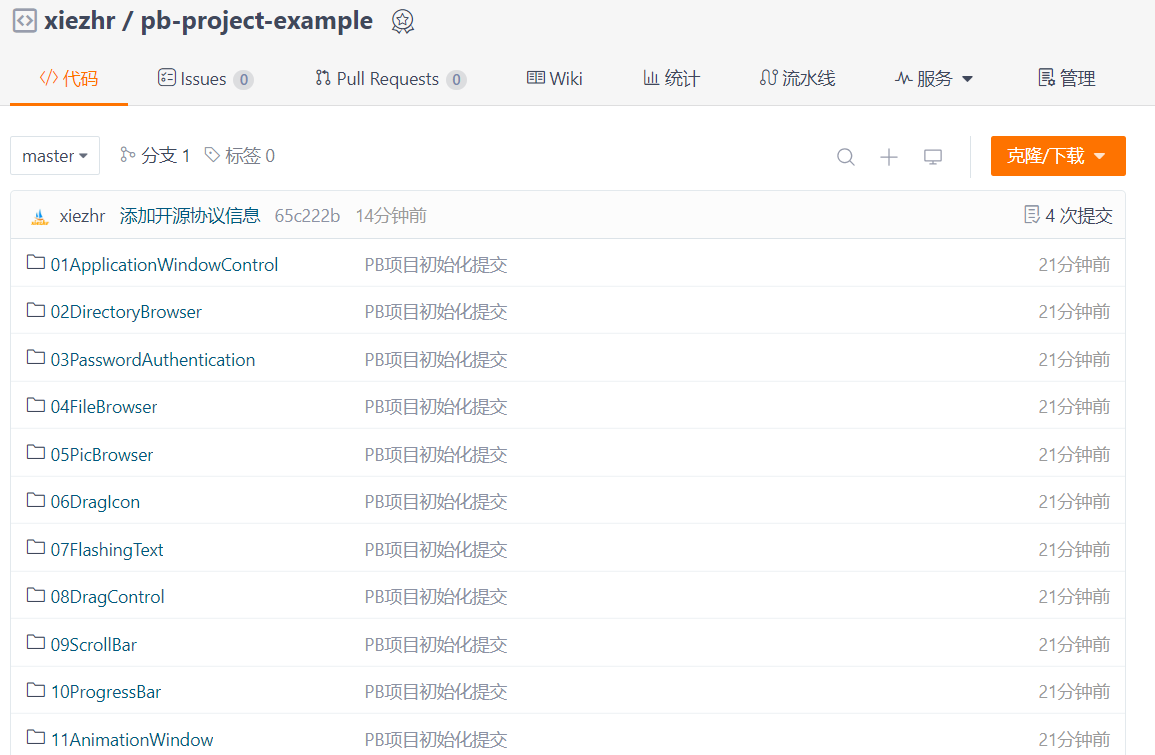Viewport: 1155px width, 755px height.
Task: Open xiezhr owner link in title
Action: coord(80,21)
